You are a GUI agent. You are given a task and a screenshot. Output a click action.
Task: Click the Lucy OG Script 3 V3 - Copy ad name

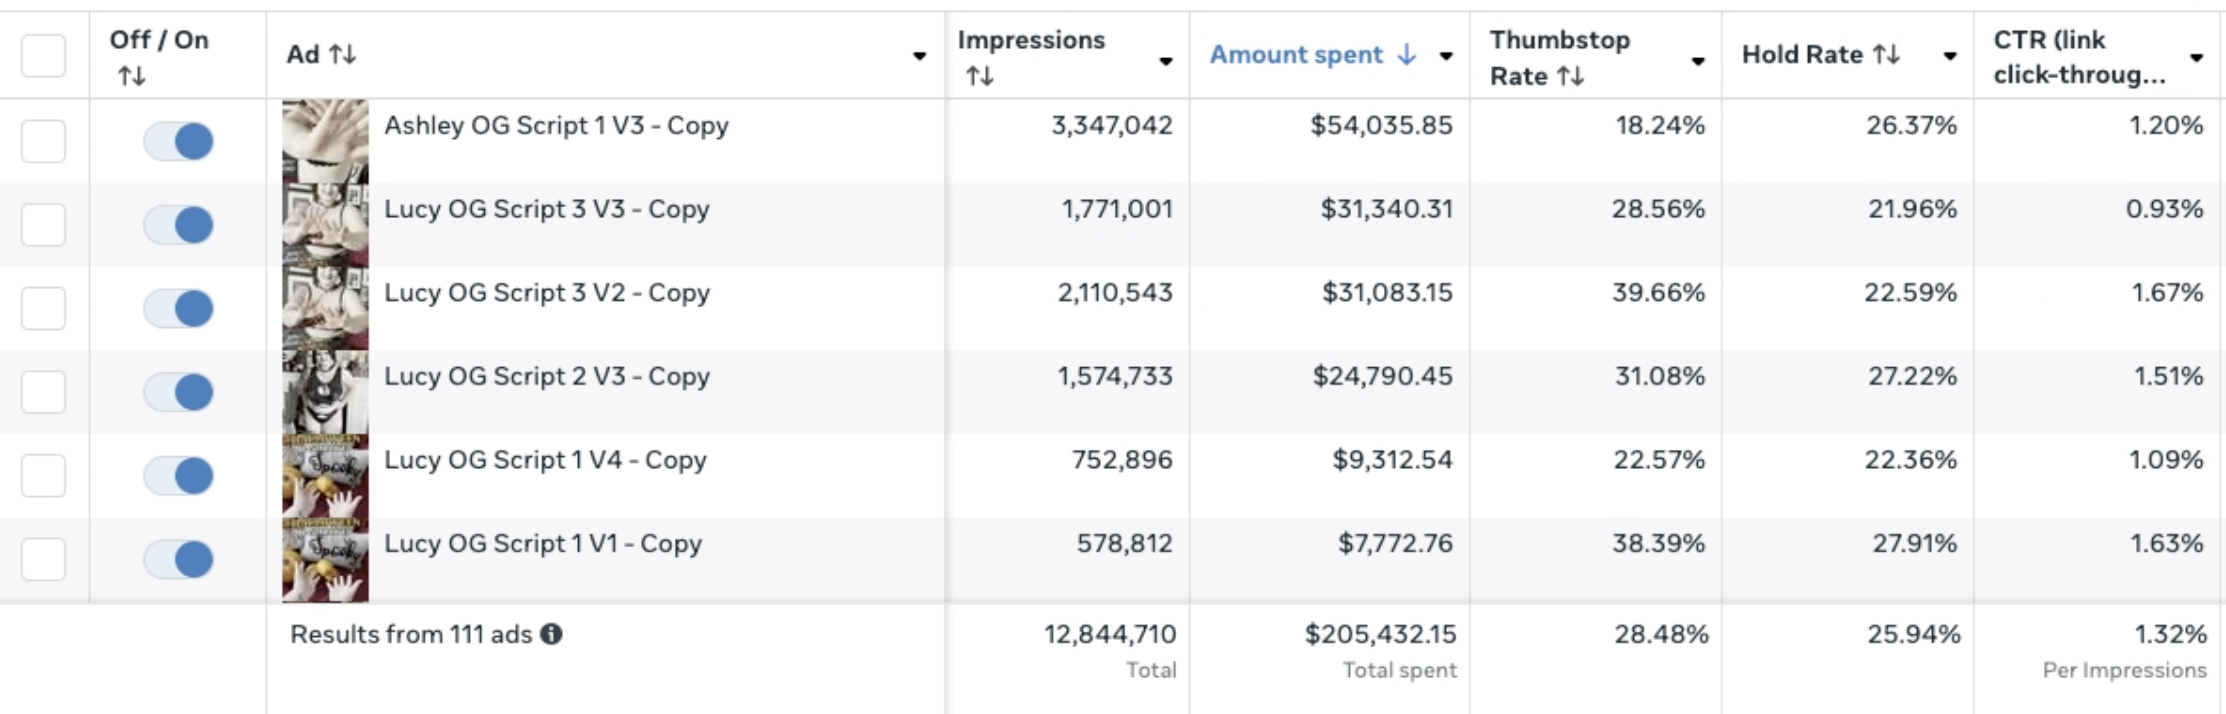(546, 209)
